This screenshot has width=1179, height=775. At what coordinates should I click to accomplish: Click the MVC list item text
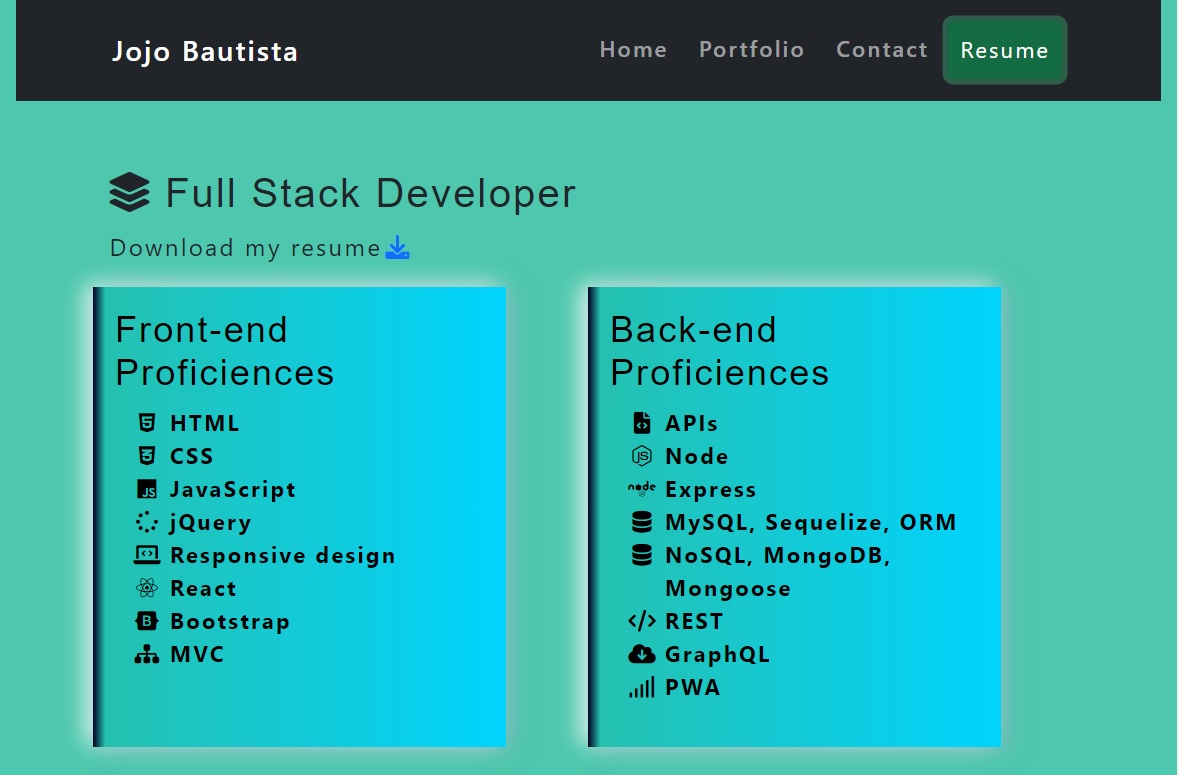[197, 655]
